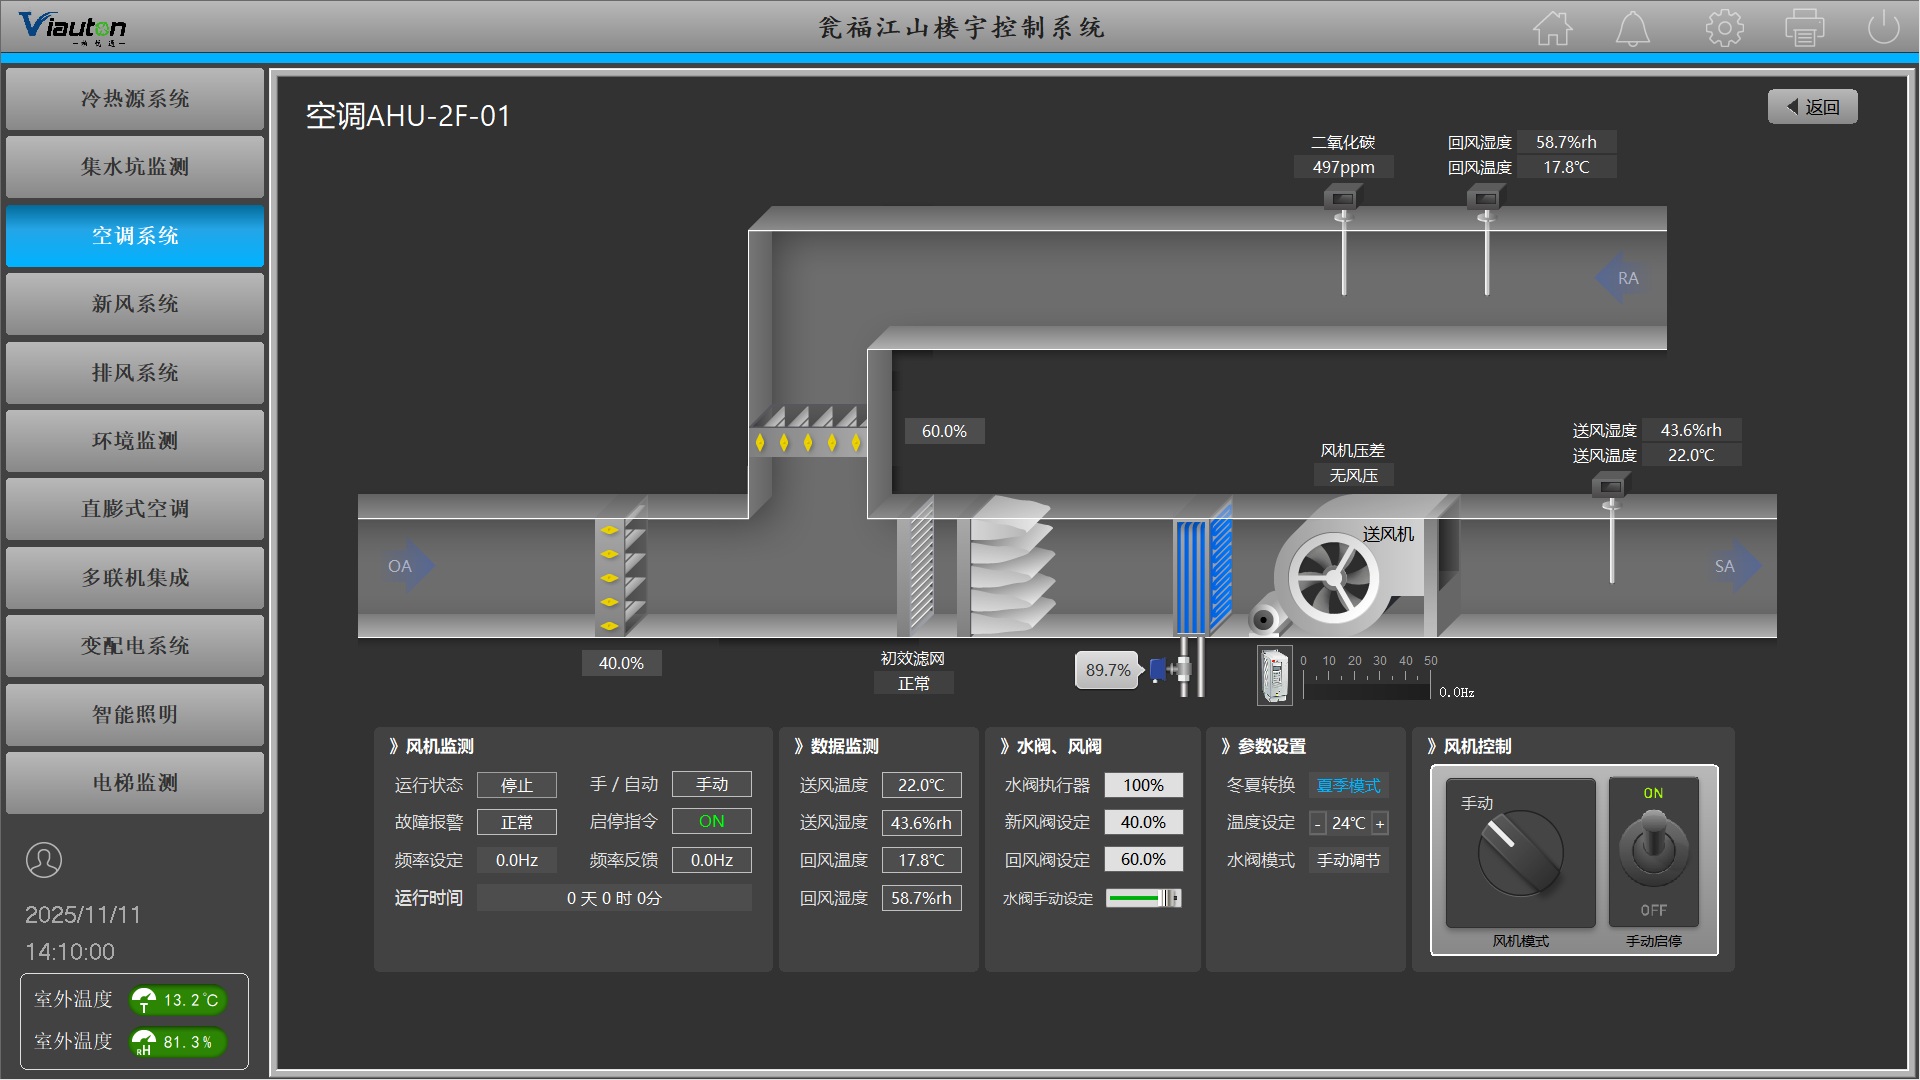Click the RA return air arrow
Viewport: 1920px width, 1080px height.
point(1621,278)
